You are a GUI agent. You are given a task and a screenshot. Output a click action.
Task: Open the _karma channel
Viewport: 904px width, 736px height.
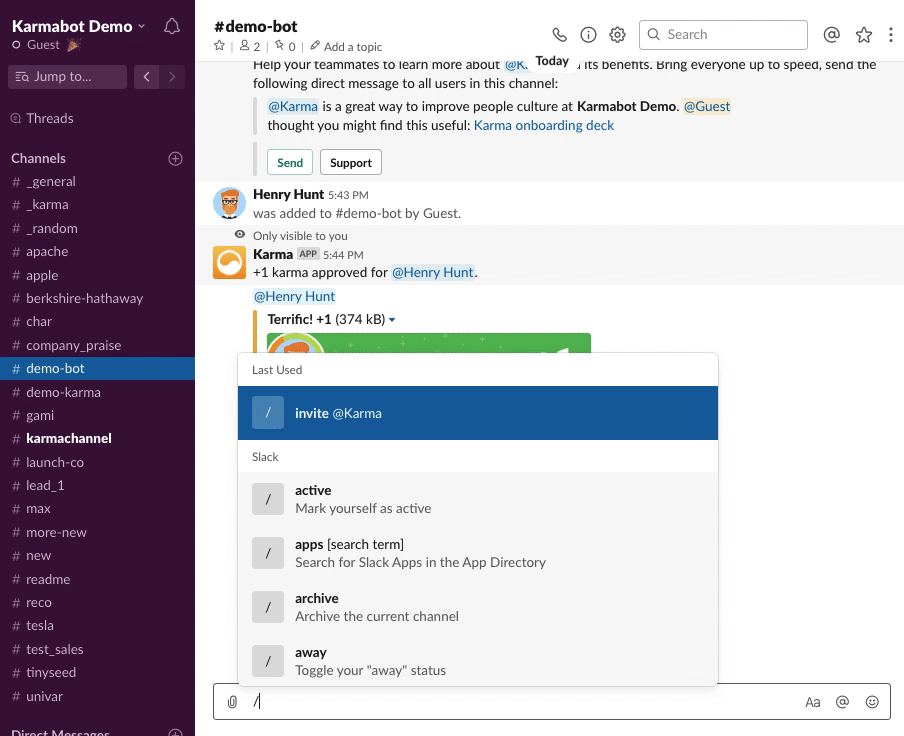pos(47,205)
